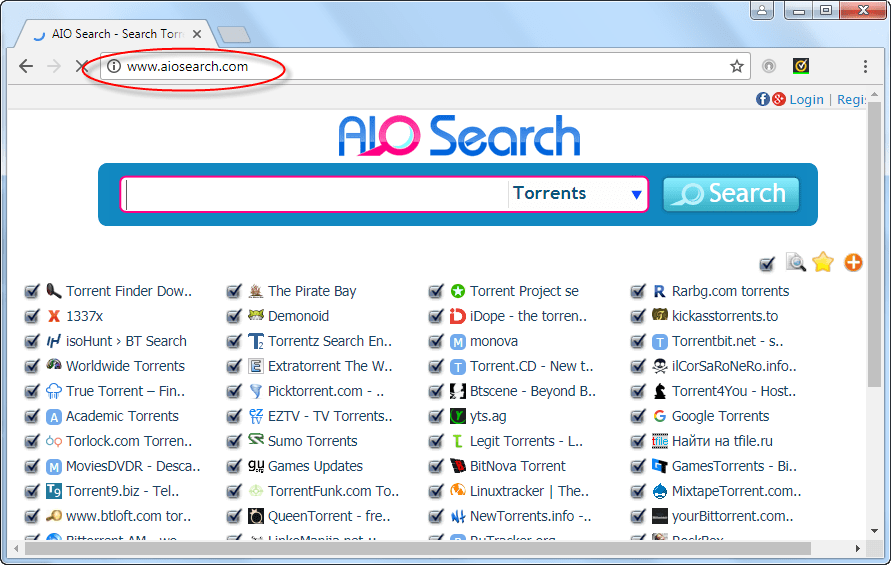Viewport: 891px width, 565px height.
Task: Toggle the www.btloft.com checkbox
Action: tap(32, 516)
